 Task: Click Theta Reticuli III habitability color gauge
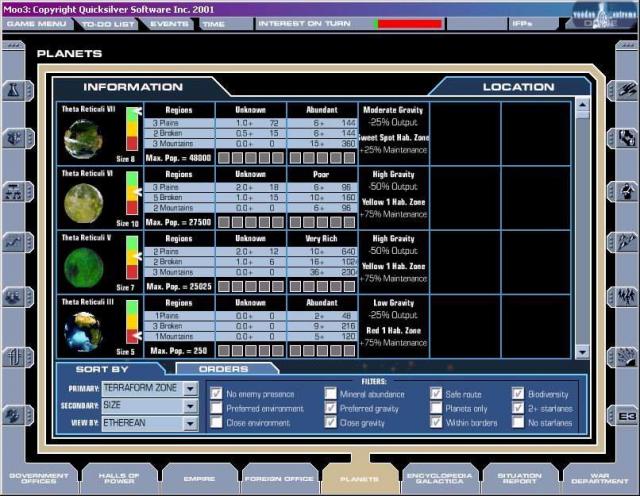click(132, 322)
